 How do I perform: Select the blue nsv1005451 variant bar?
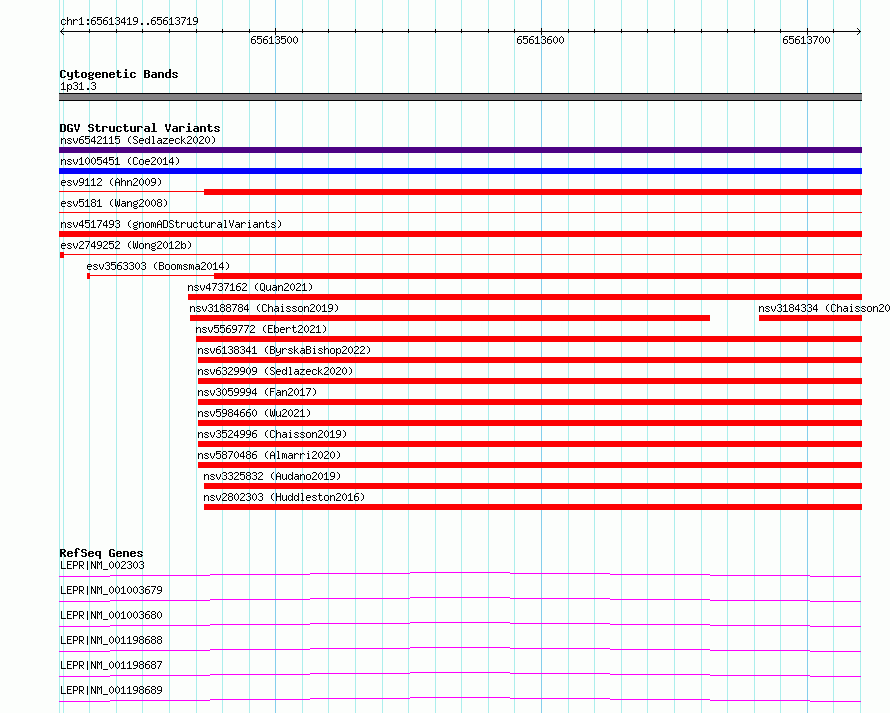point(460,171)
